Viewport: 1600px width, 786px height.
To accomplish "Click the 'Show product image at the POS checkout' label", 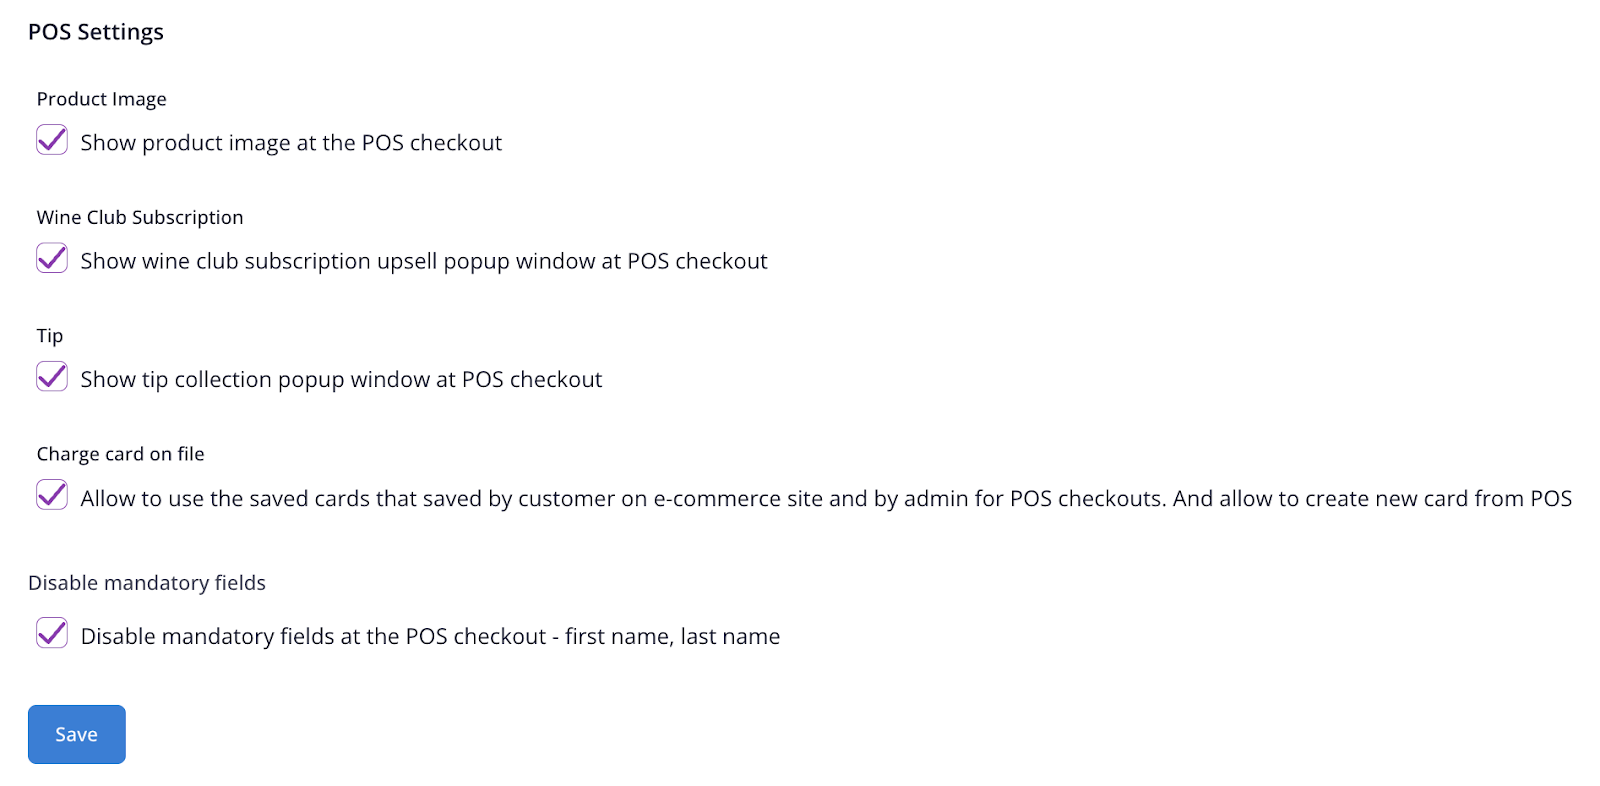I will (x=291, y=143).
